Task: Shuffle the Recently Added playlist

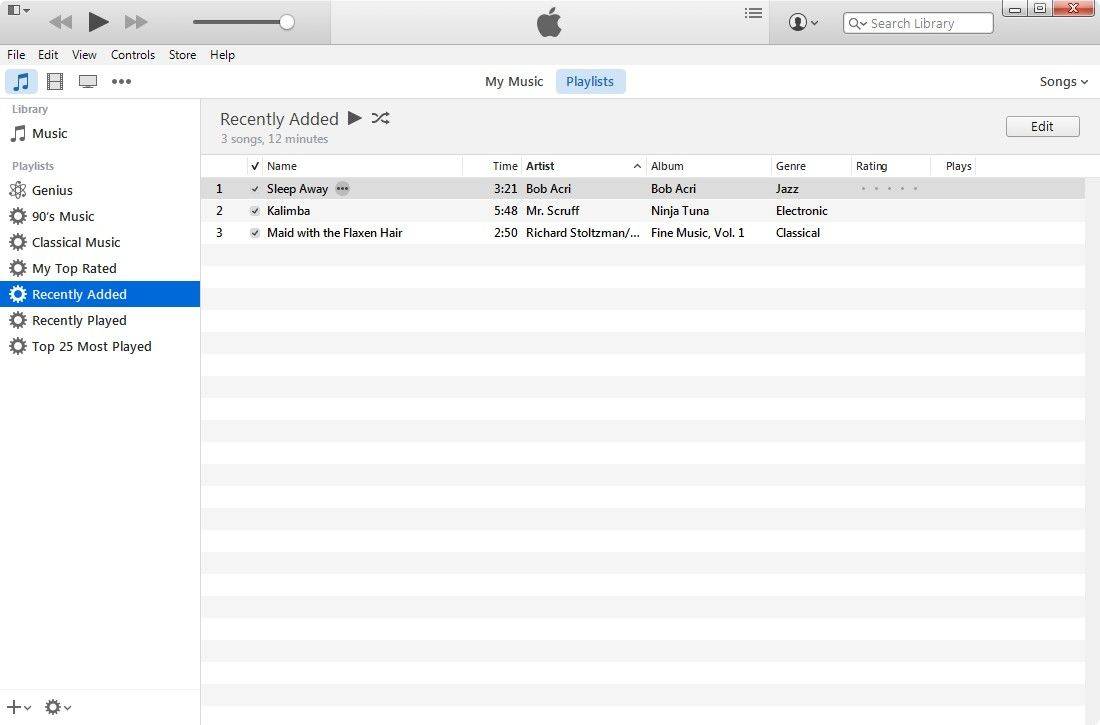Action: 380,118
